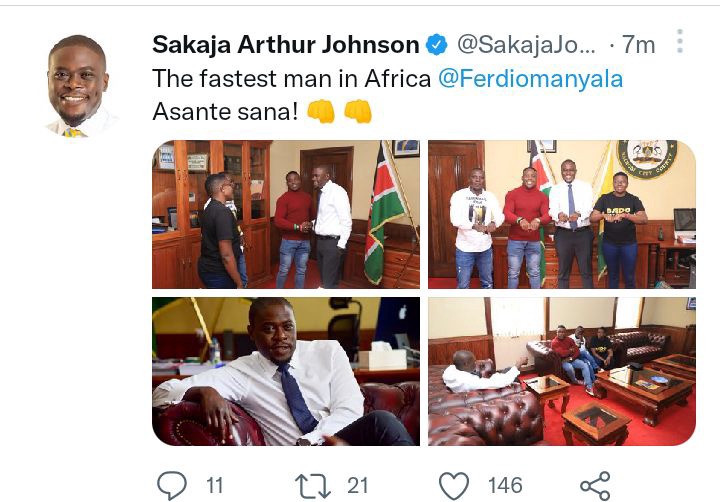Click the @SakajaJo... handle

[x=526, y=45]
